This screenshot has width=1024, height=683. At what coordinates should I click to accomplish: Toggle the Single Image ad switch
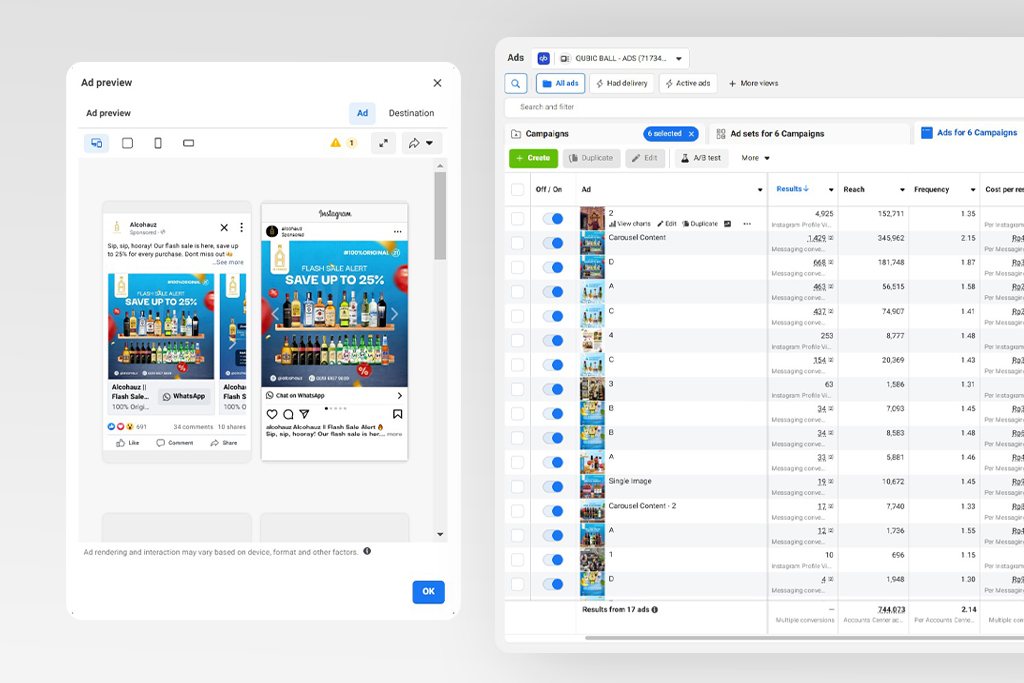click(x=551, y=487)
